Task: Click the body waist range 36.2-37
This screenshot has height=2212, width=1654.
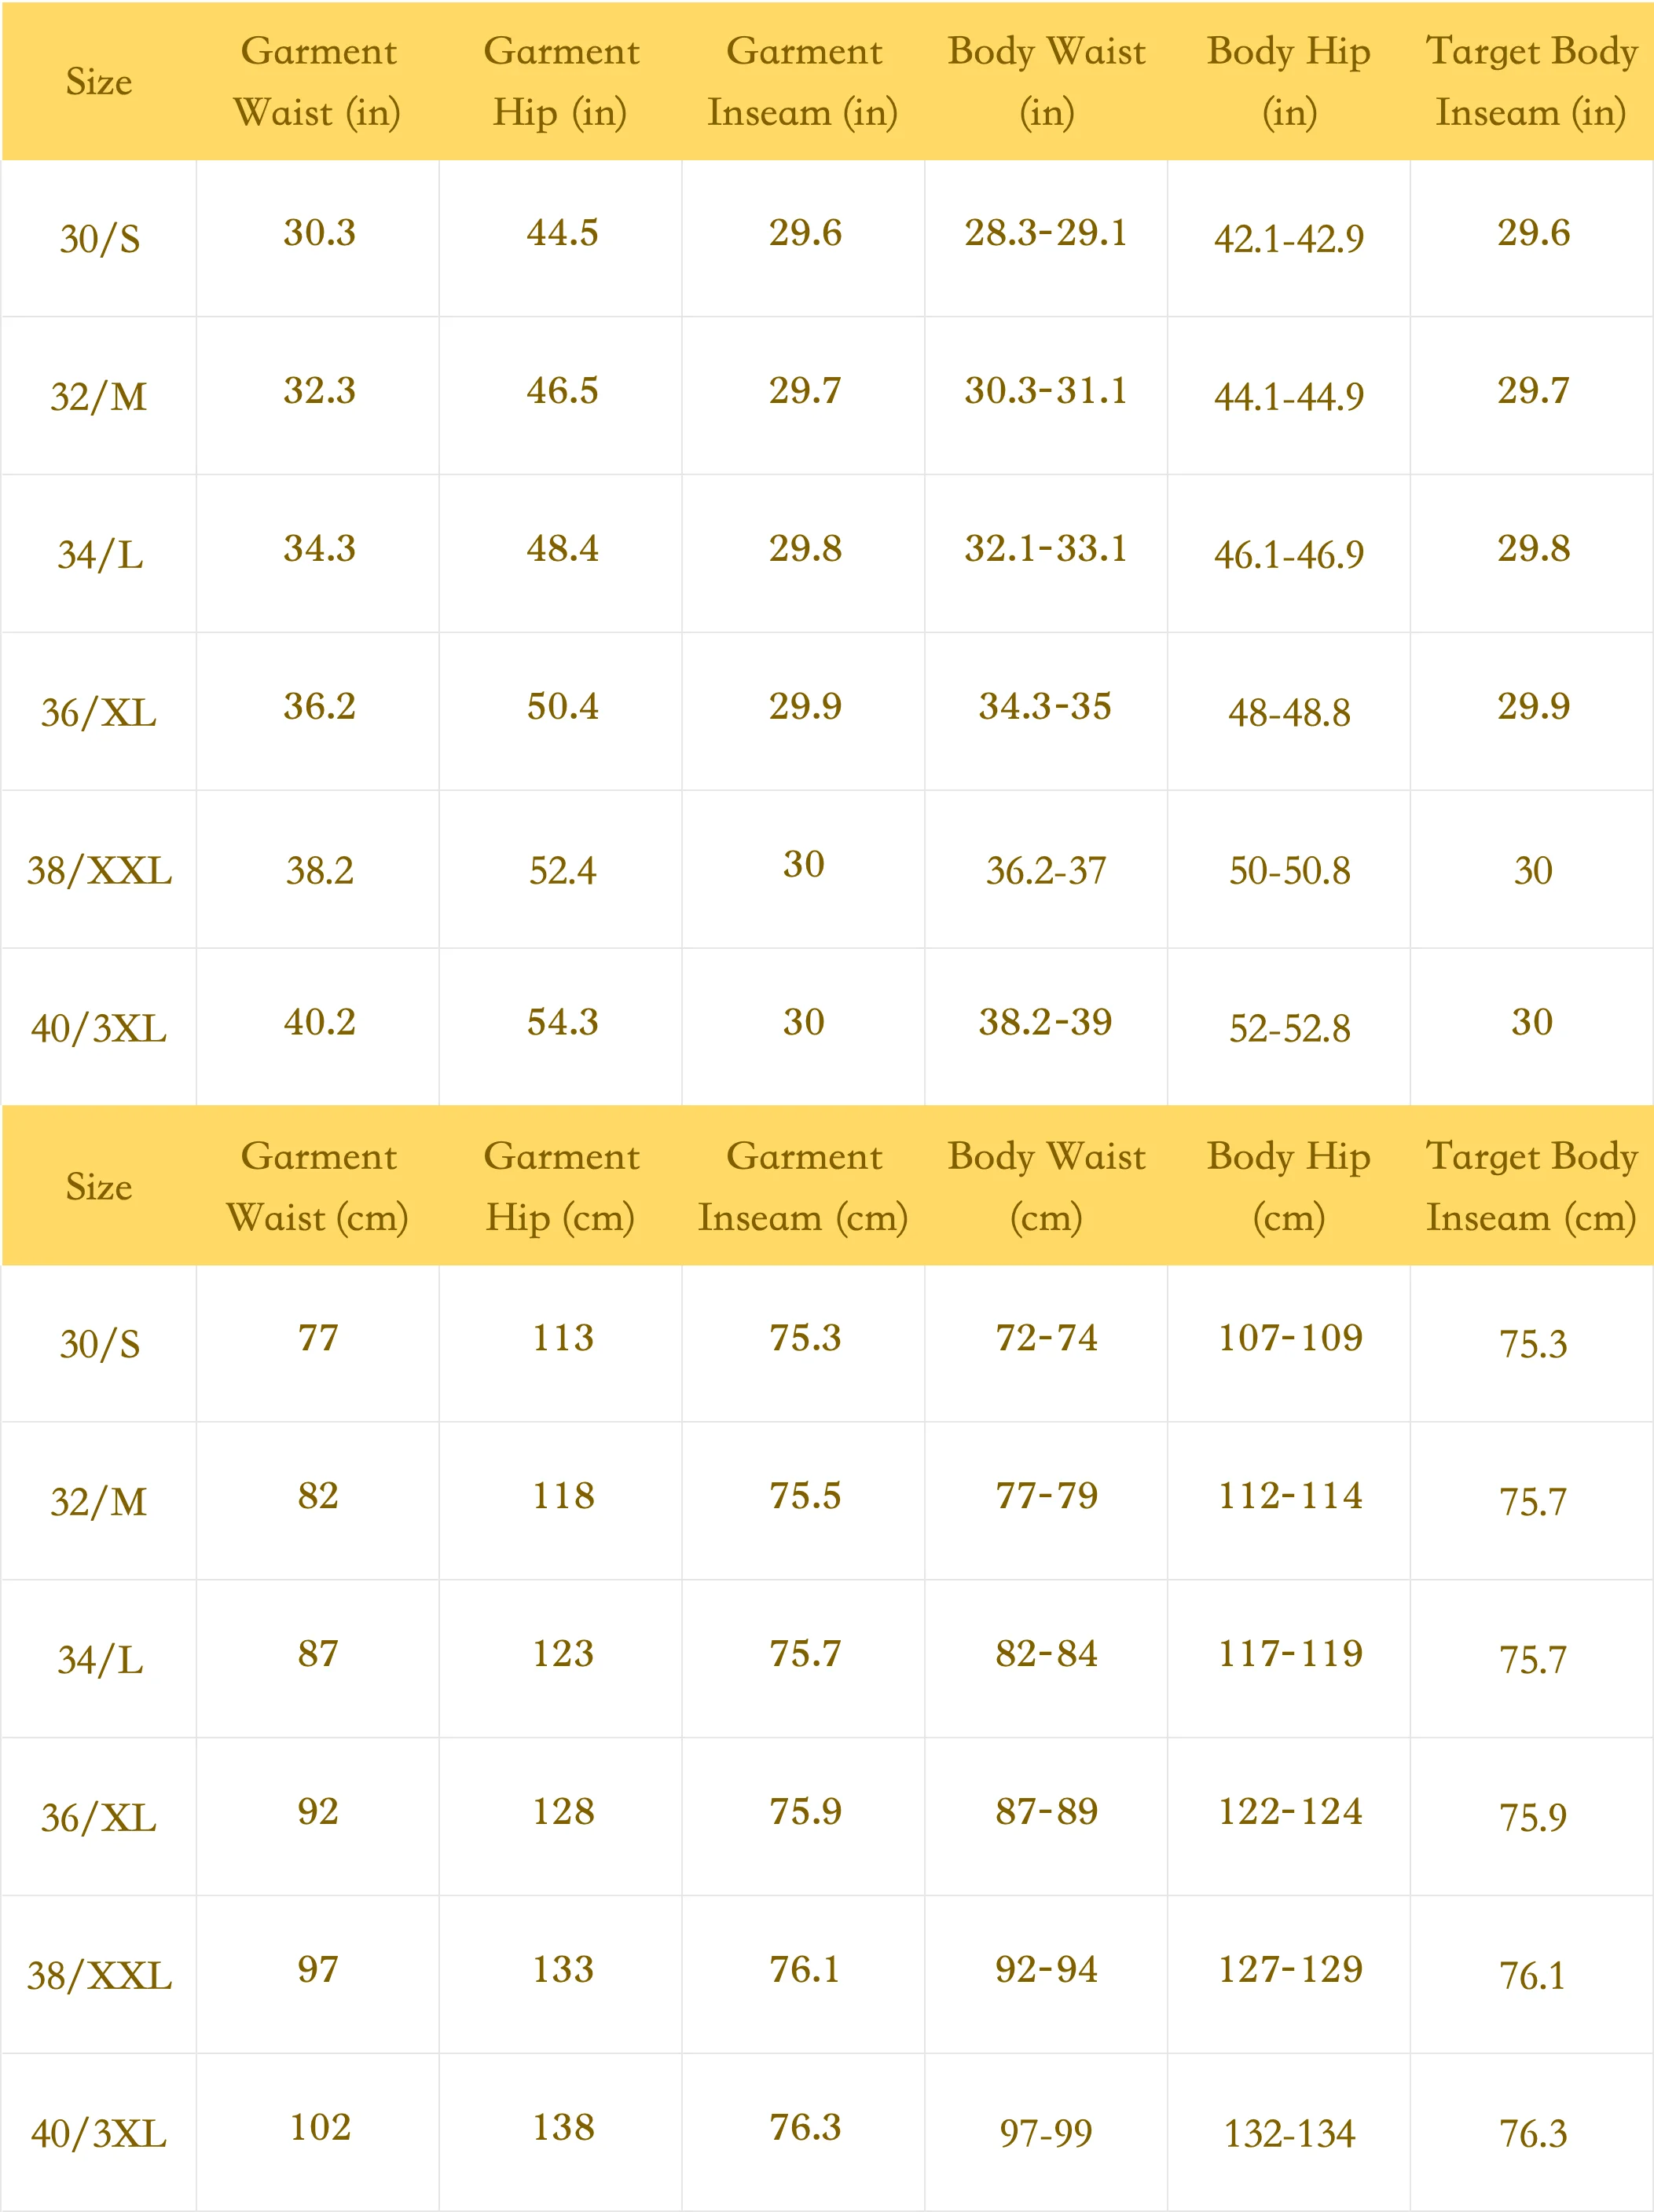Action: [1046, 871]
